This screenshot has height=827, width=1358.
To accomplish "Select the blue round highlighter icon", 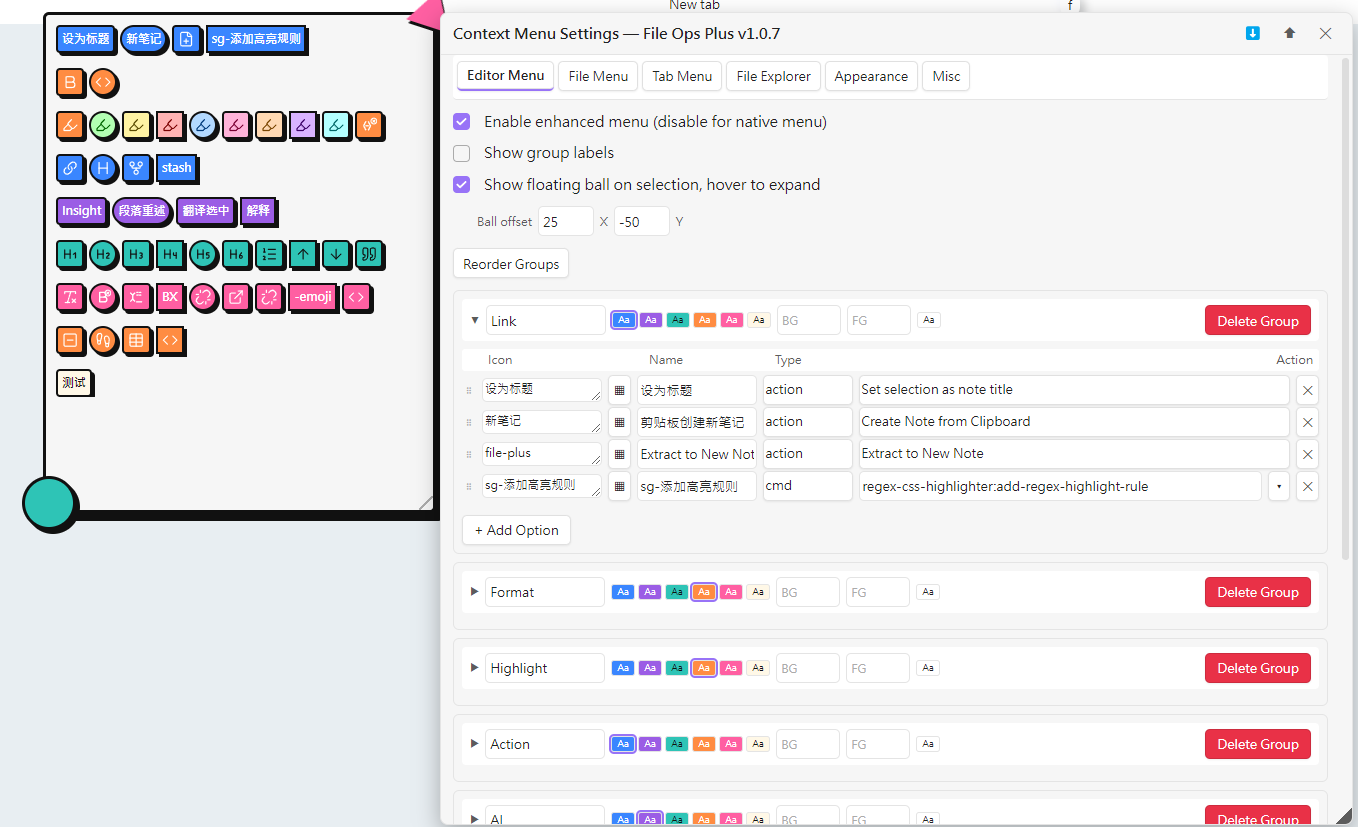I will click(x=203, y=125).
